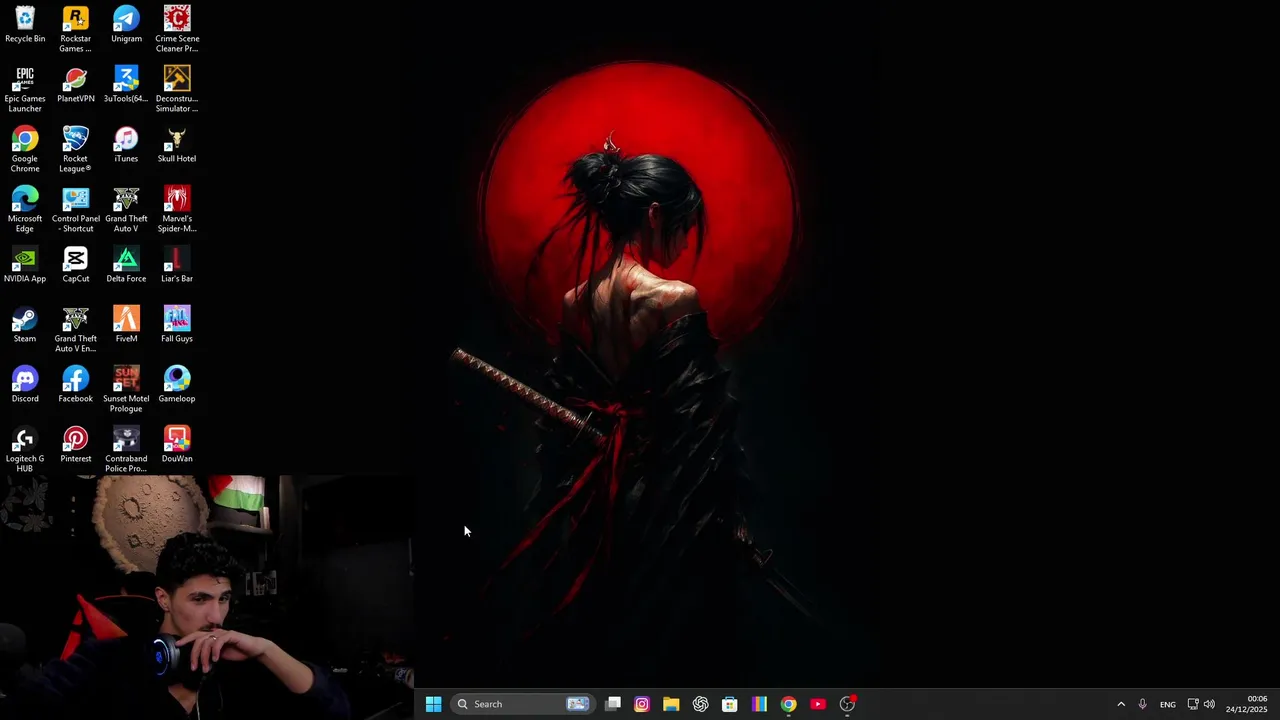Open Microsoft Store from the taskbar
The width and height of the screenshot is (1280, 720).
[x=730, y=704]
